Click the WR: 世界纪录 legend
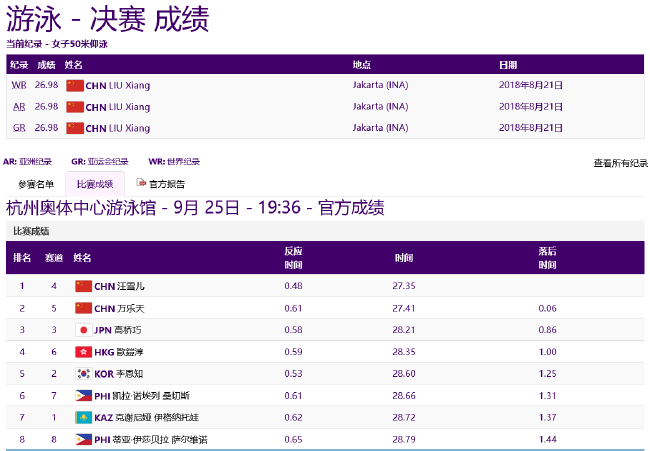 pyautogui.click(x=174, y=162)
